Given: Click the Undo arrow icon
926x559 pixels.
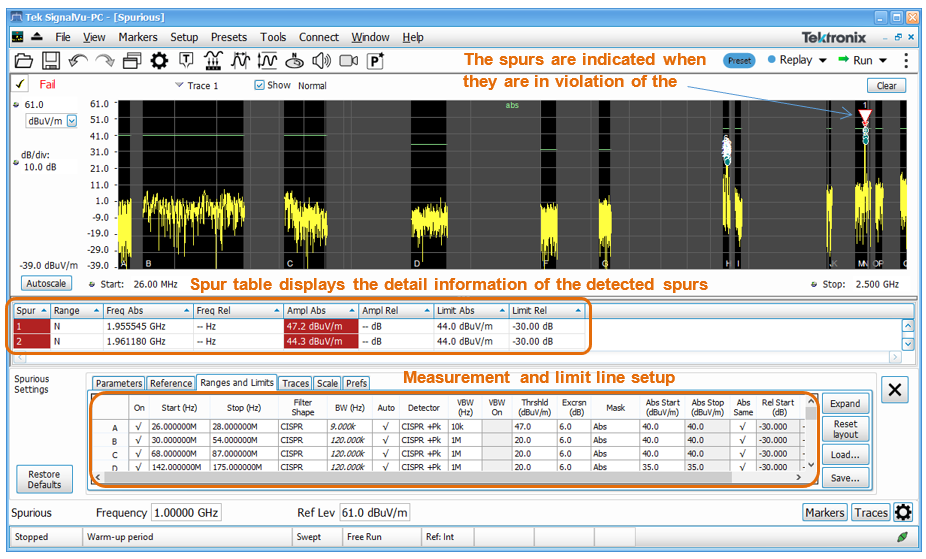Looking at the screenshot, I should pos(78,61).
